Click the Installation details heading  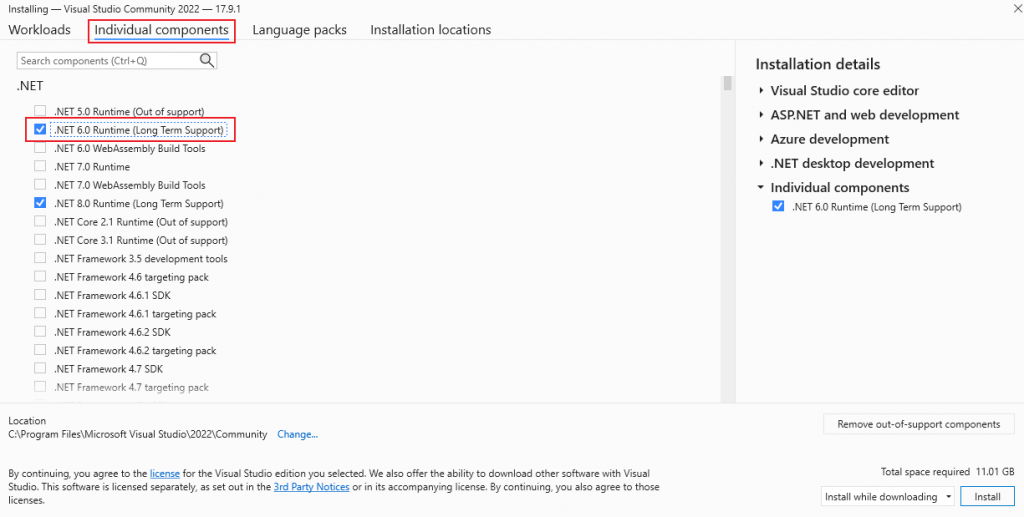pos(818,64)
